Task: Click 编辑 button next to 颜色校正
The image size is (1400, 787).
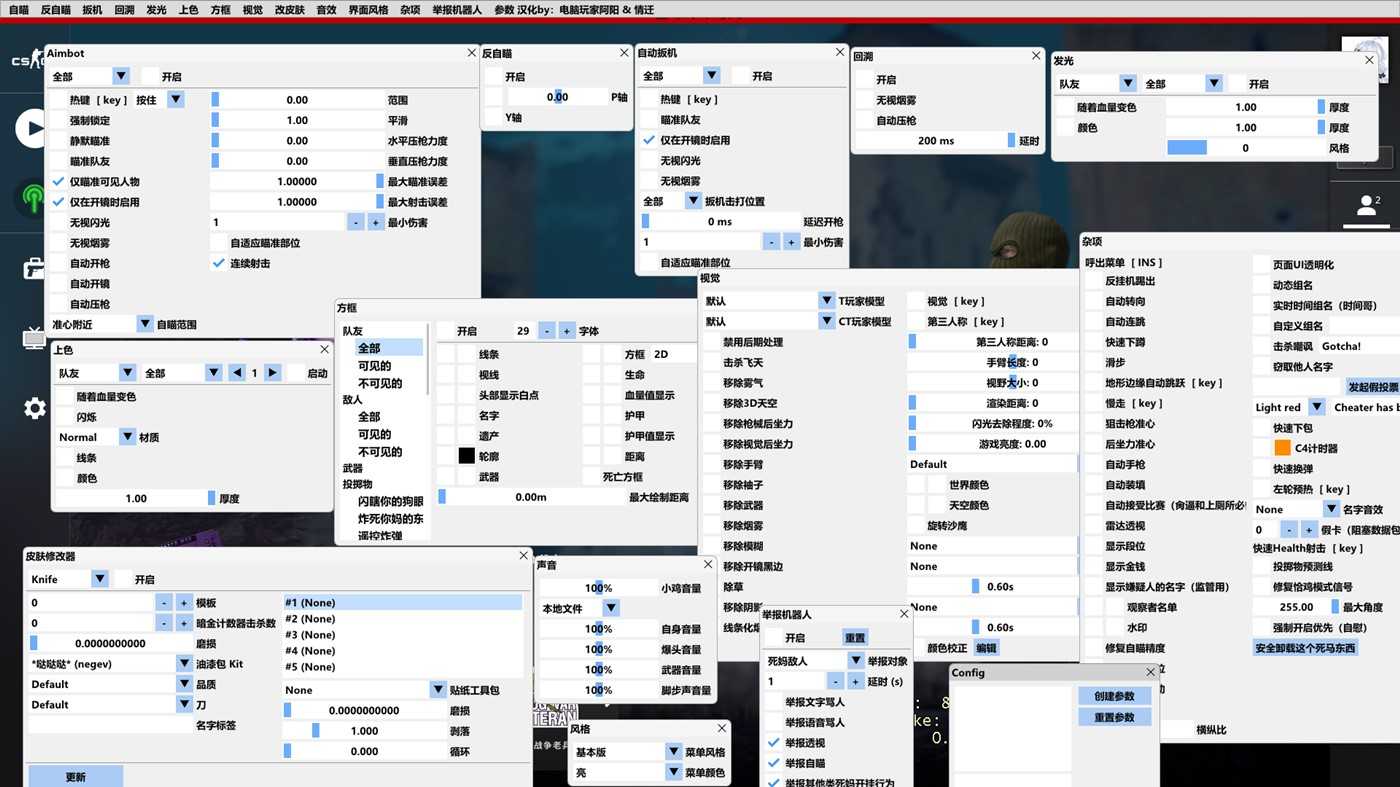Action: [986, 648]
